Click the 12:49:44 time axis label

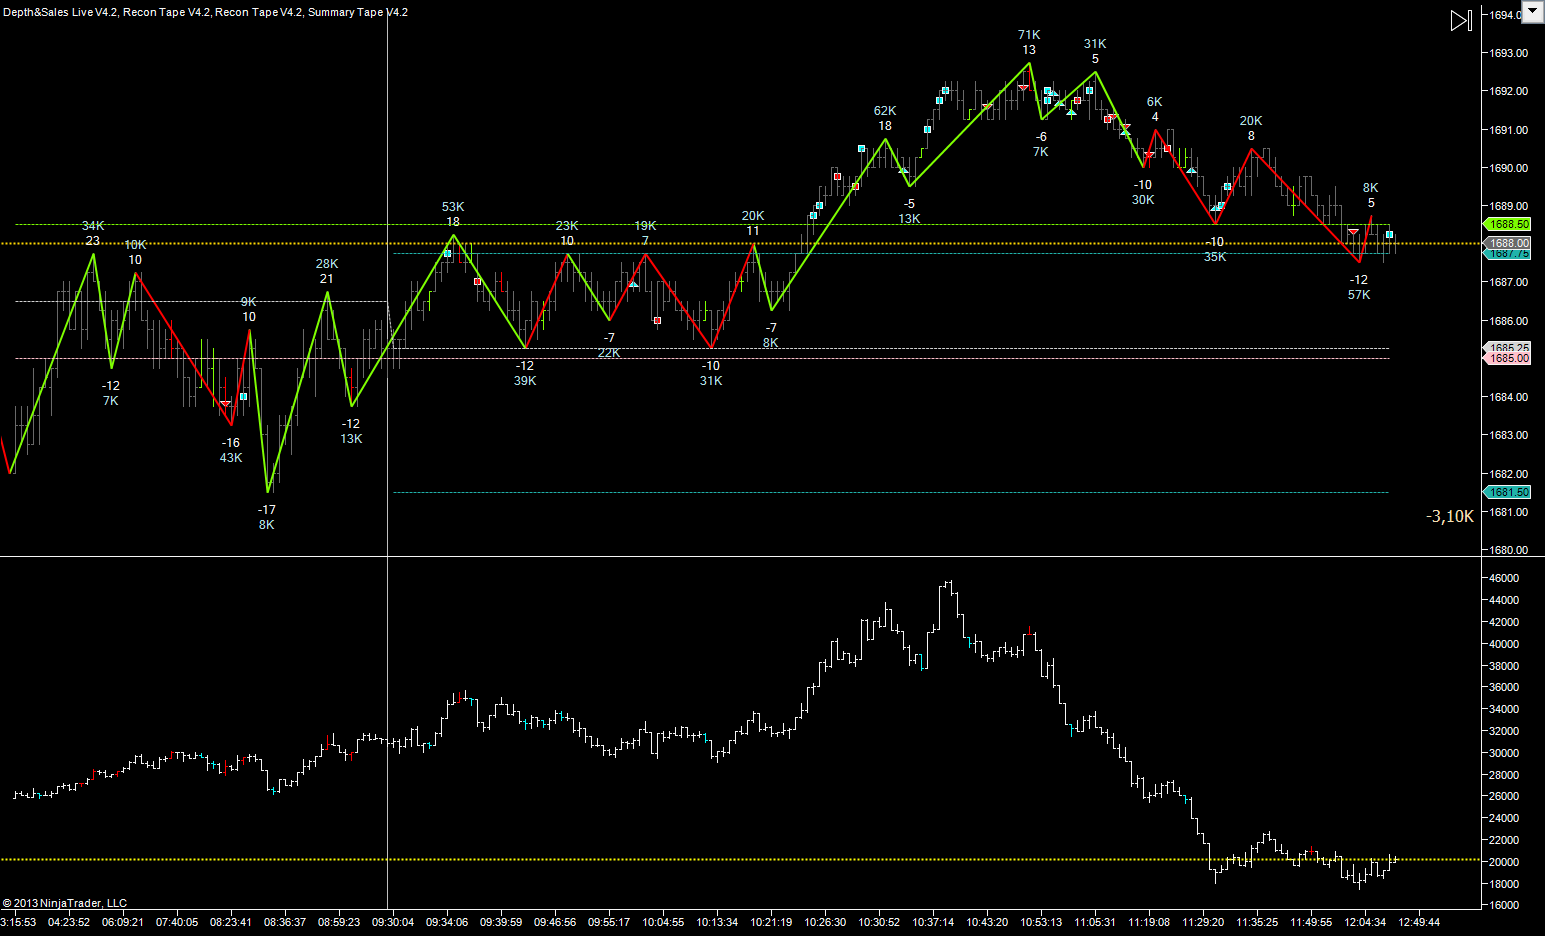tap(1419, 922)
